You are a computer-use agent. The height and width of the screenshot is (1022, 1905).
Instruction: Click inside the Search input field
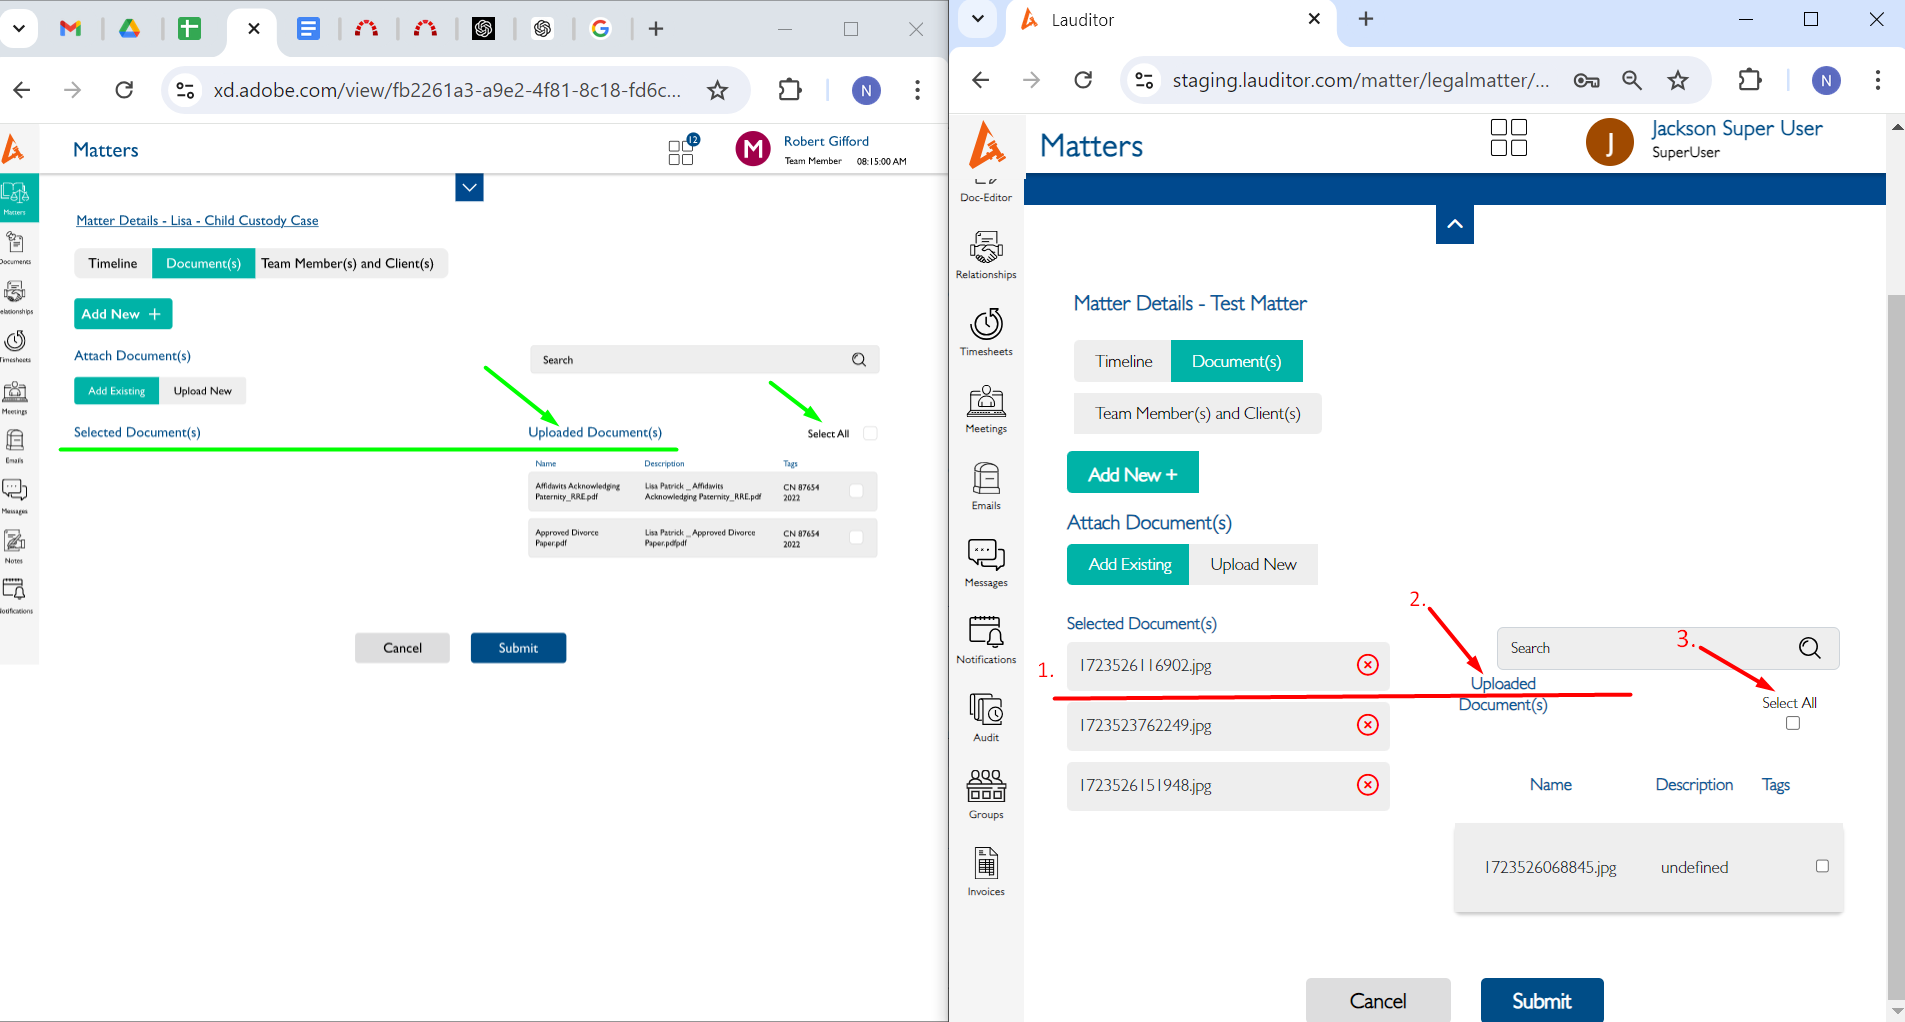(x=1600, y=648)
